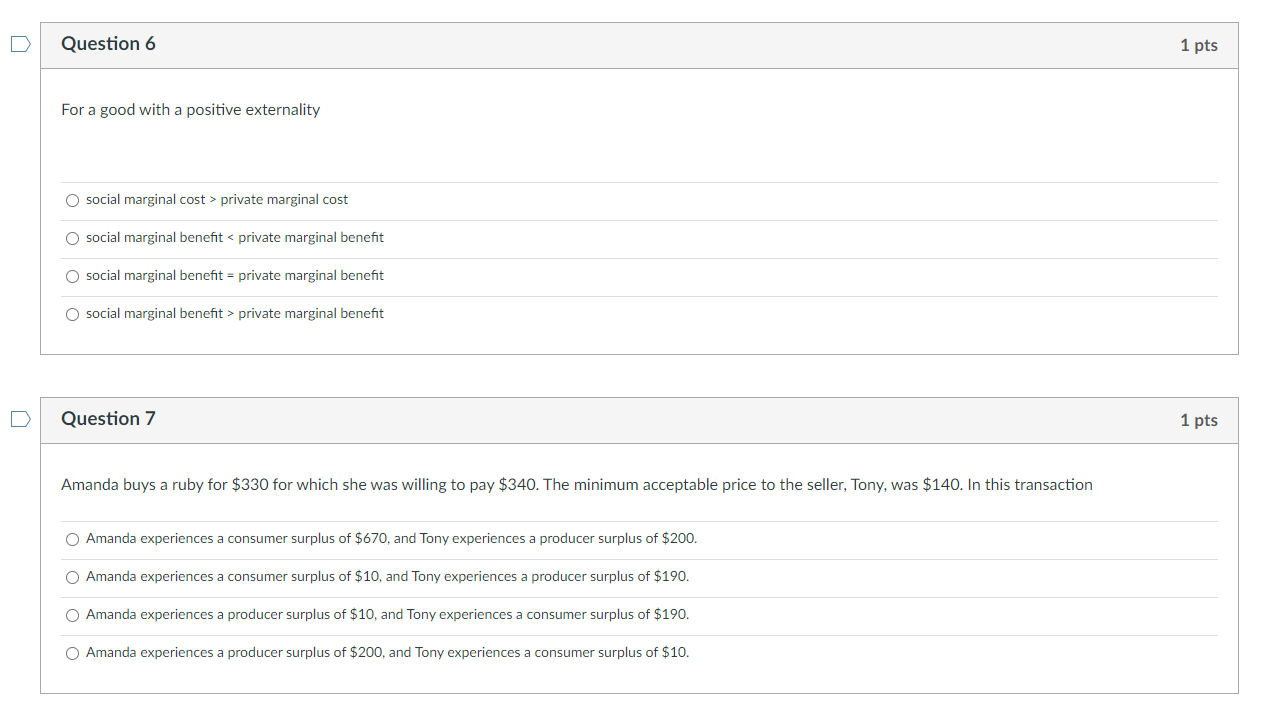Select 'social marginal benefit > private marginal benefit'
The image size is (1282, 715).
[72, 314]
